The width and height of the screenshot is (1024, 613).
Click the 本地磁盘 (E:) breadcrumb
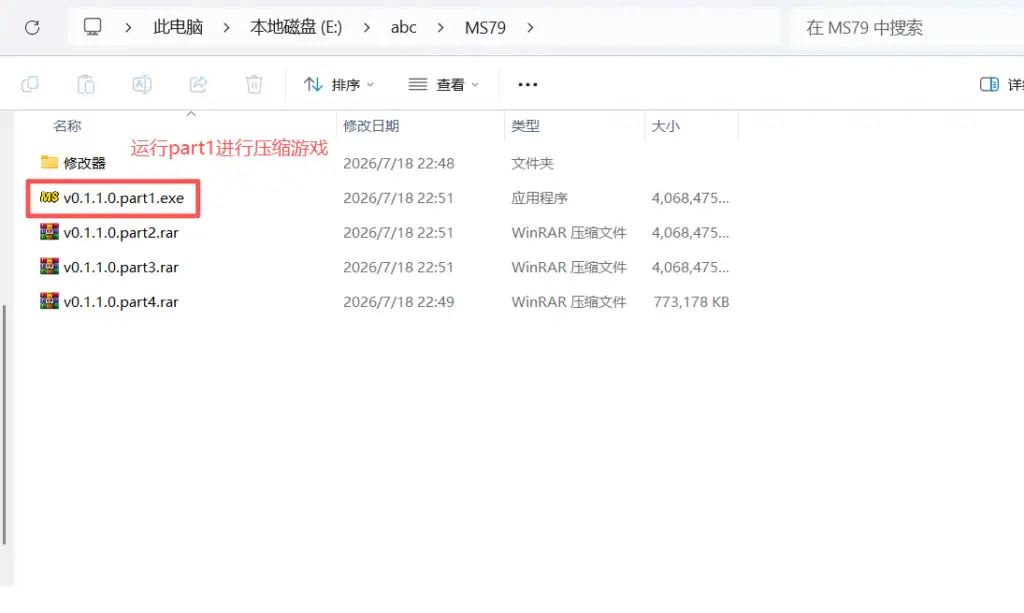(x=296, y=27)
